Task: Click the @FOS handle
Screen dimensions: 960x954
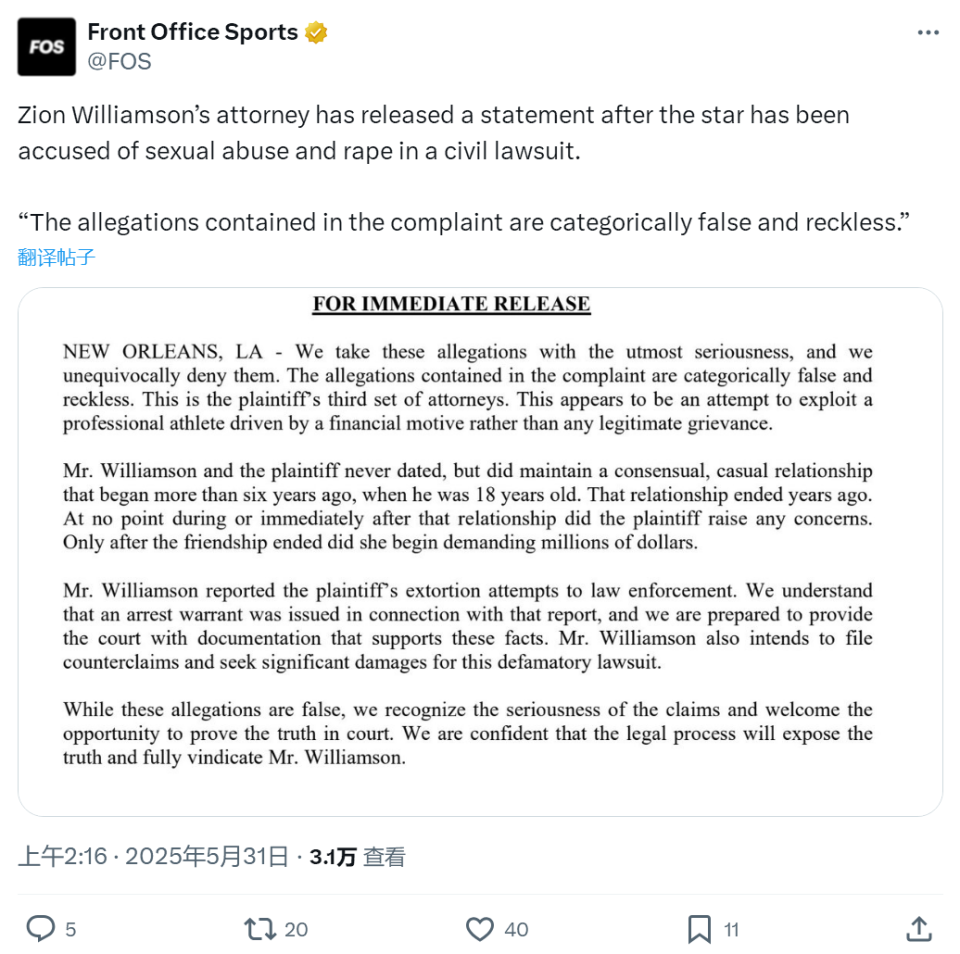Action: 120,61
